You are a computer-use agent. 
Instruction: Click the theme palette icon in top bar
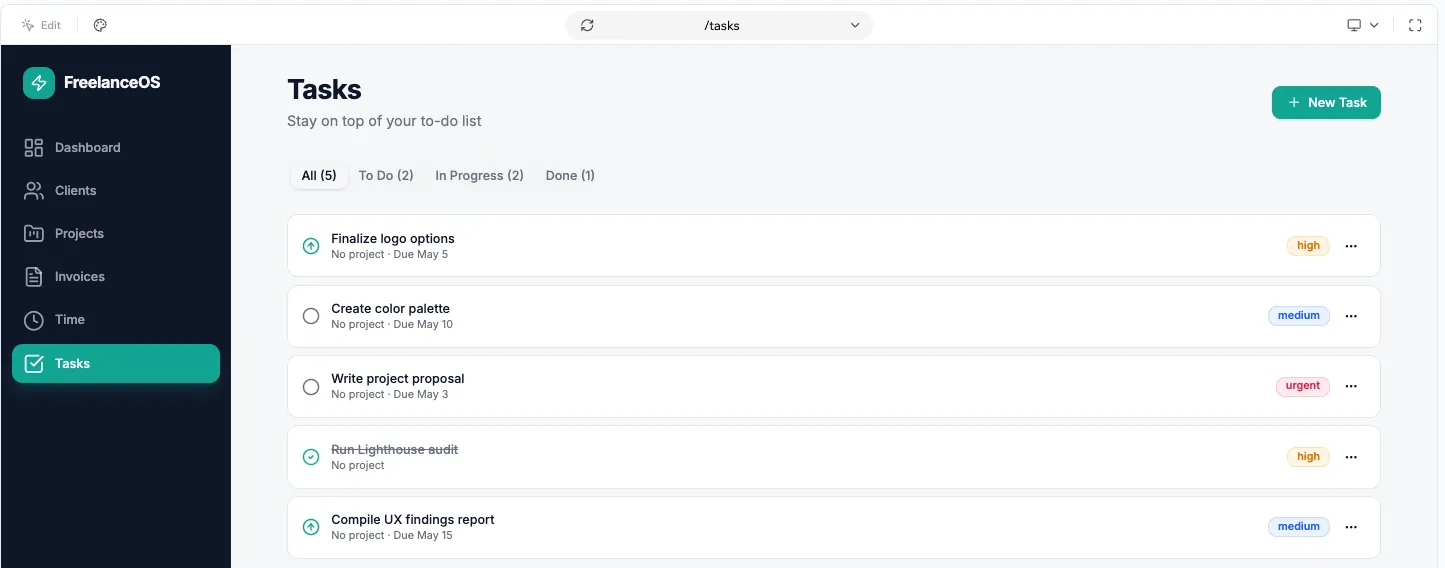(x=100, y=25)
